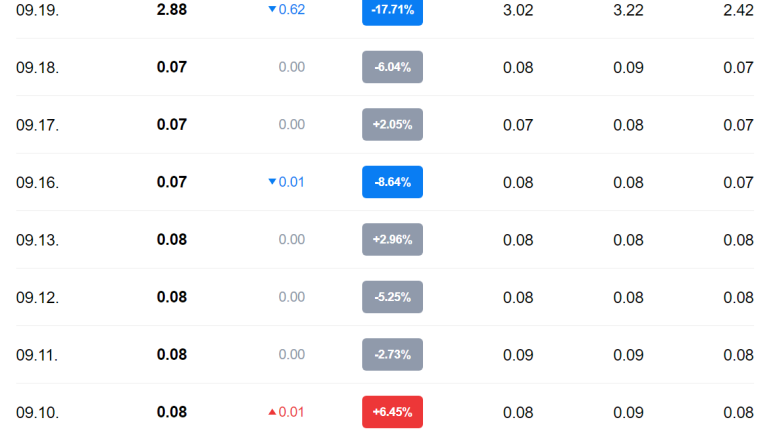Image resolution: width=773 pixels, height=437 pixels.
Task: Click the blue down triangle in the 09.16. row
Action: coord(272,182)
